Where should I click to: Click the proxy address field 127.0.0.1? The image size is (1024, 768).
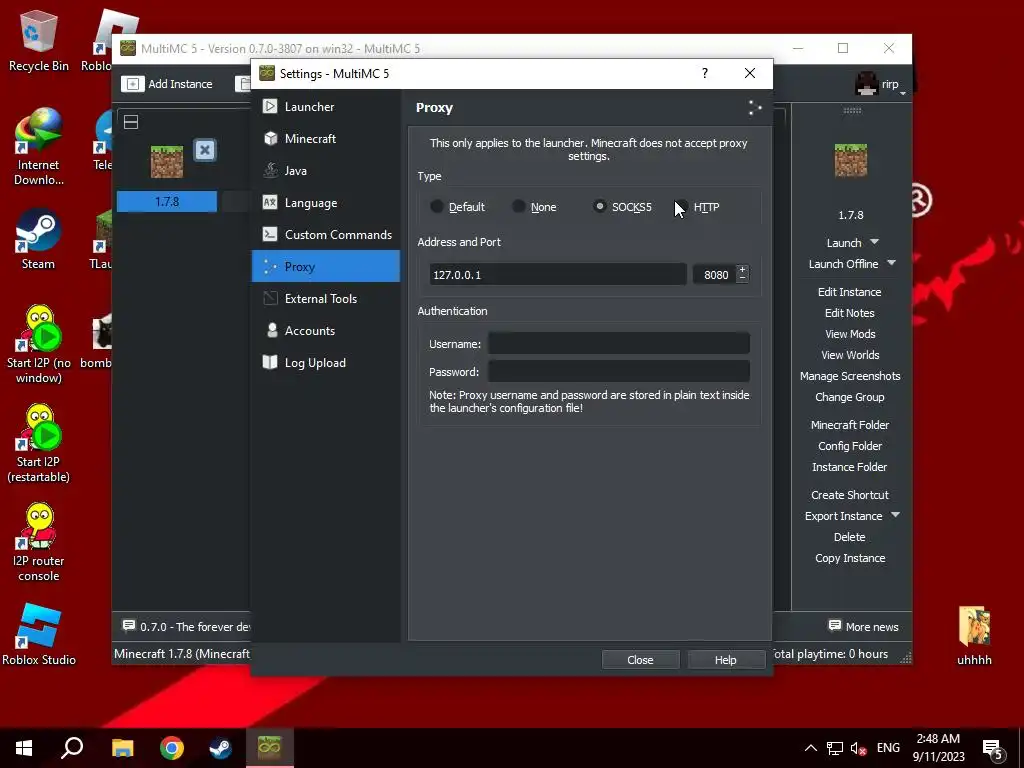(557, 275)
